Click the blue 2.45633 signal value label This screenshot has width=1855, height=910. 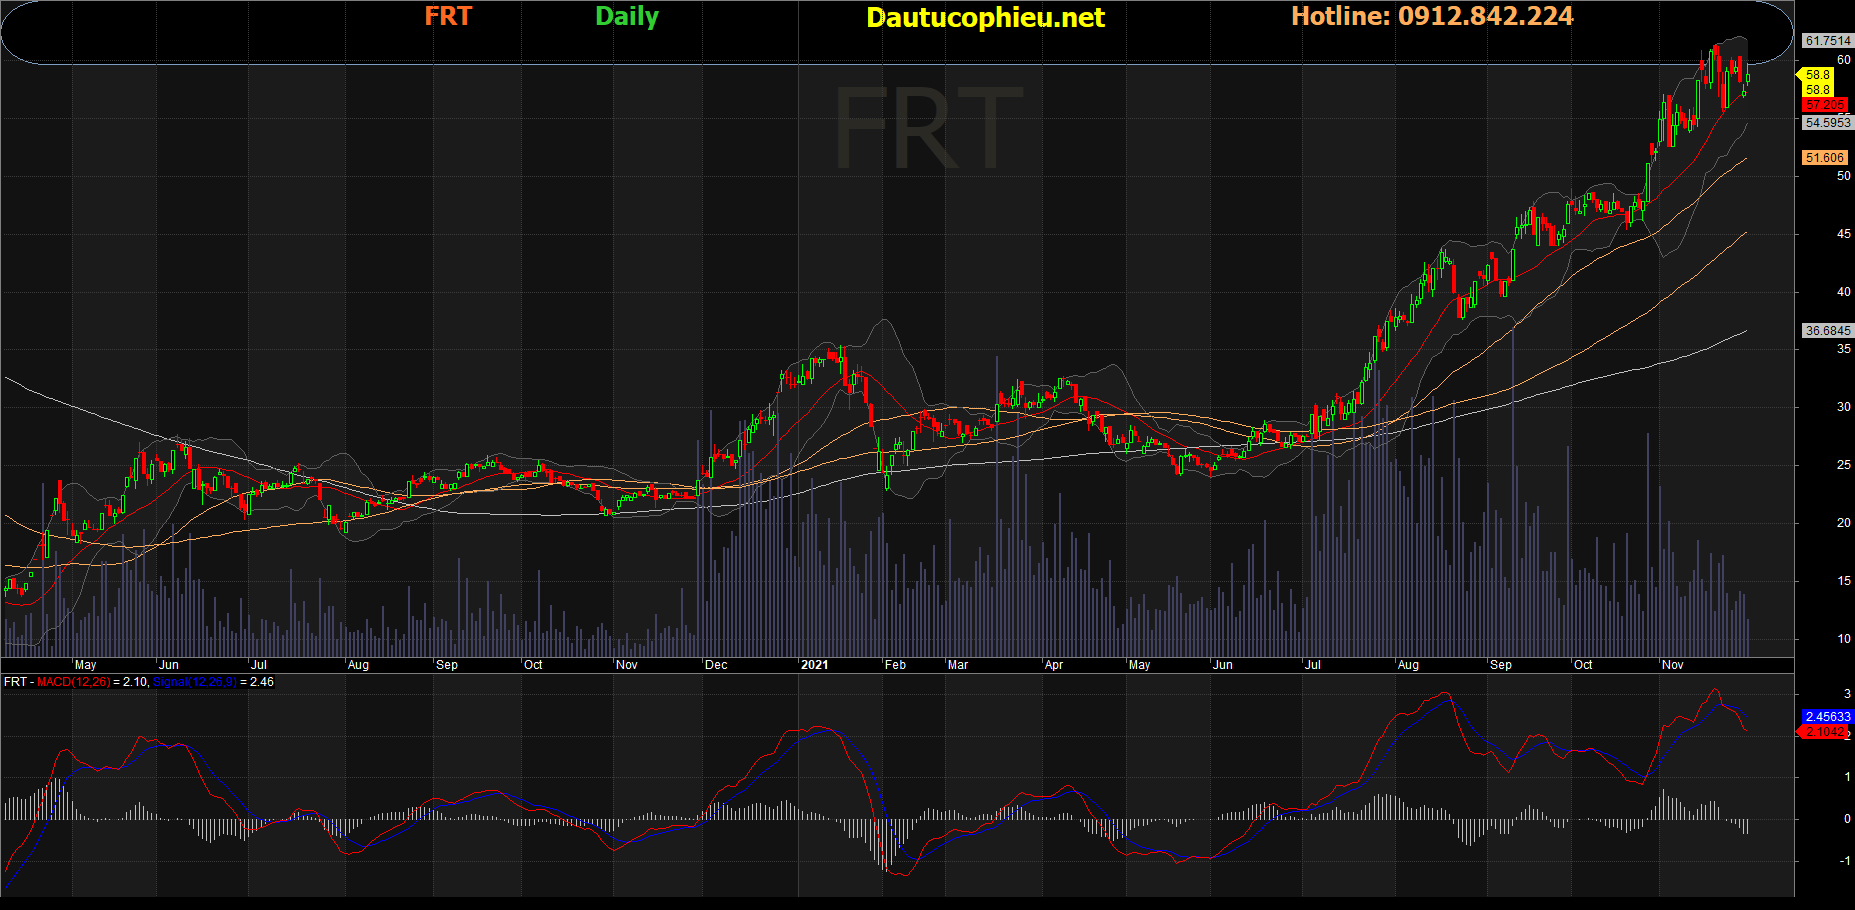coord(1827,717)
